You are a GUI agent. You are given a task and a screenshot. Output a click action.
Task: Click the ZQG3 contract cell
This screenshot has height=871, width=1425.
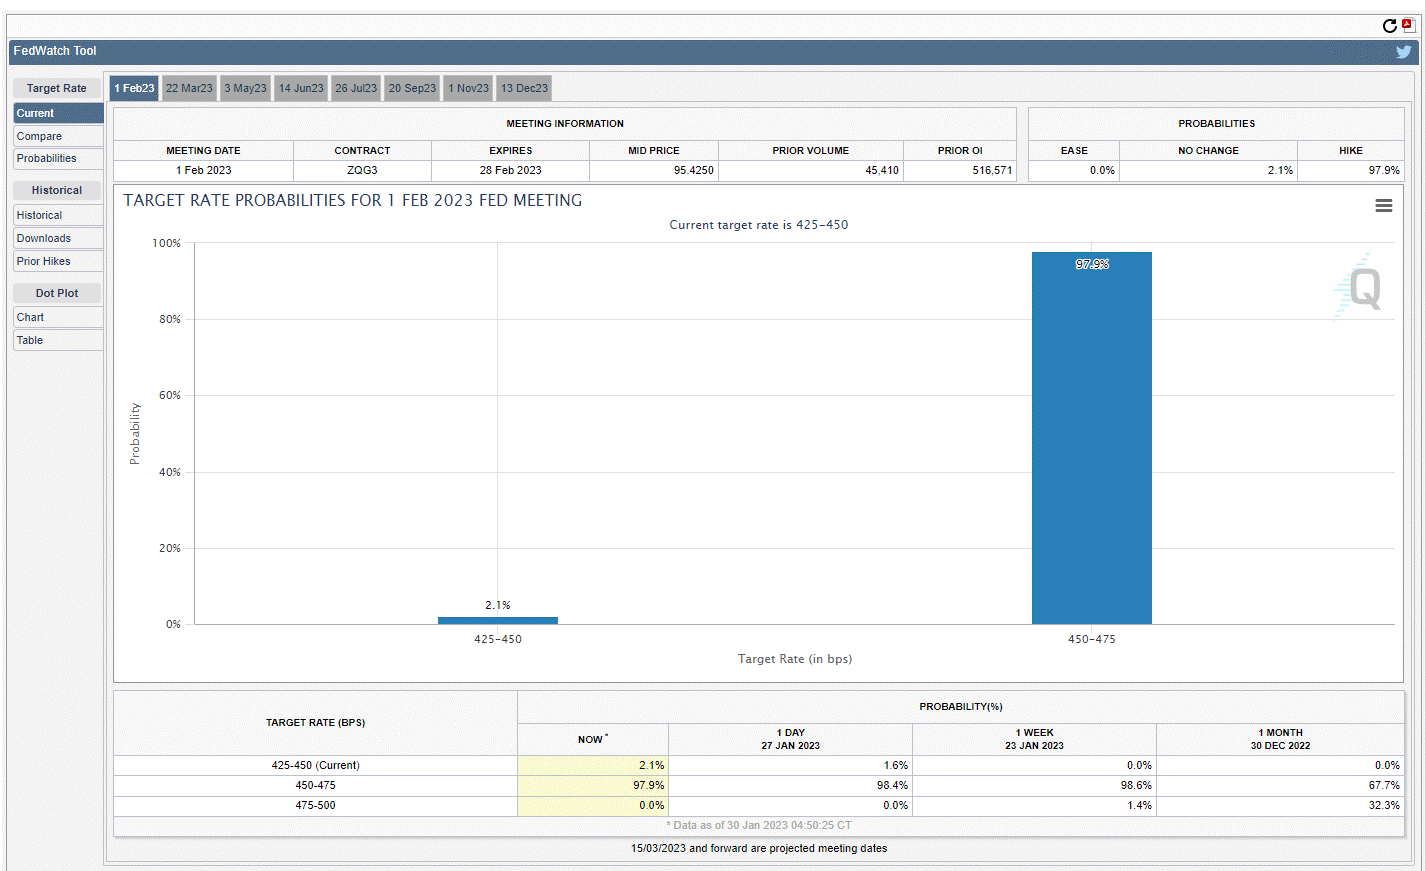(362, 170)
